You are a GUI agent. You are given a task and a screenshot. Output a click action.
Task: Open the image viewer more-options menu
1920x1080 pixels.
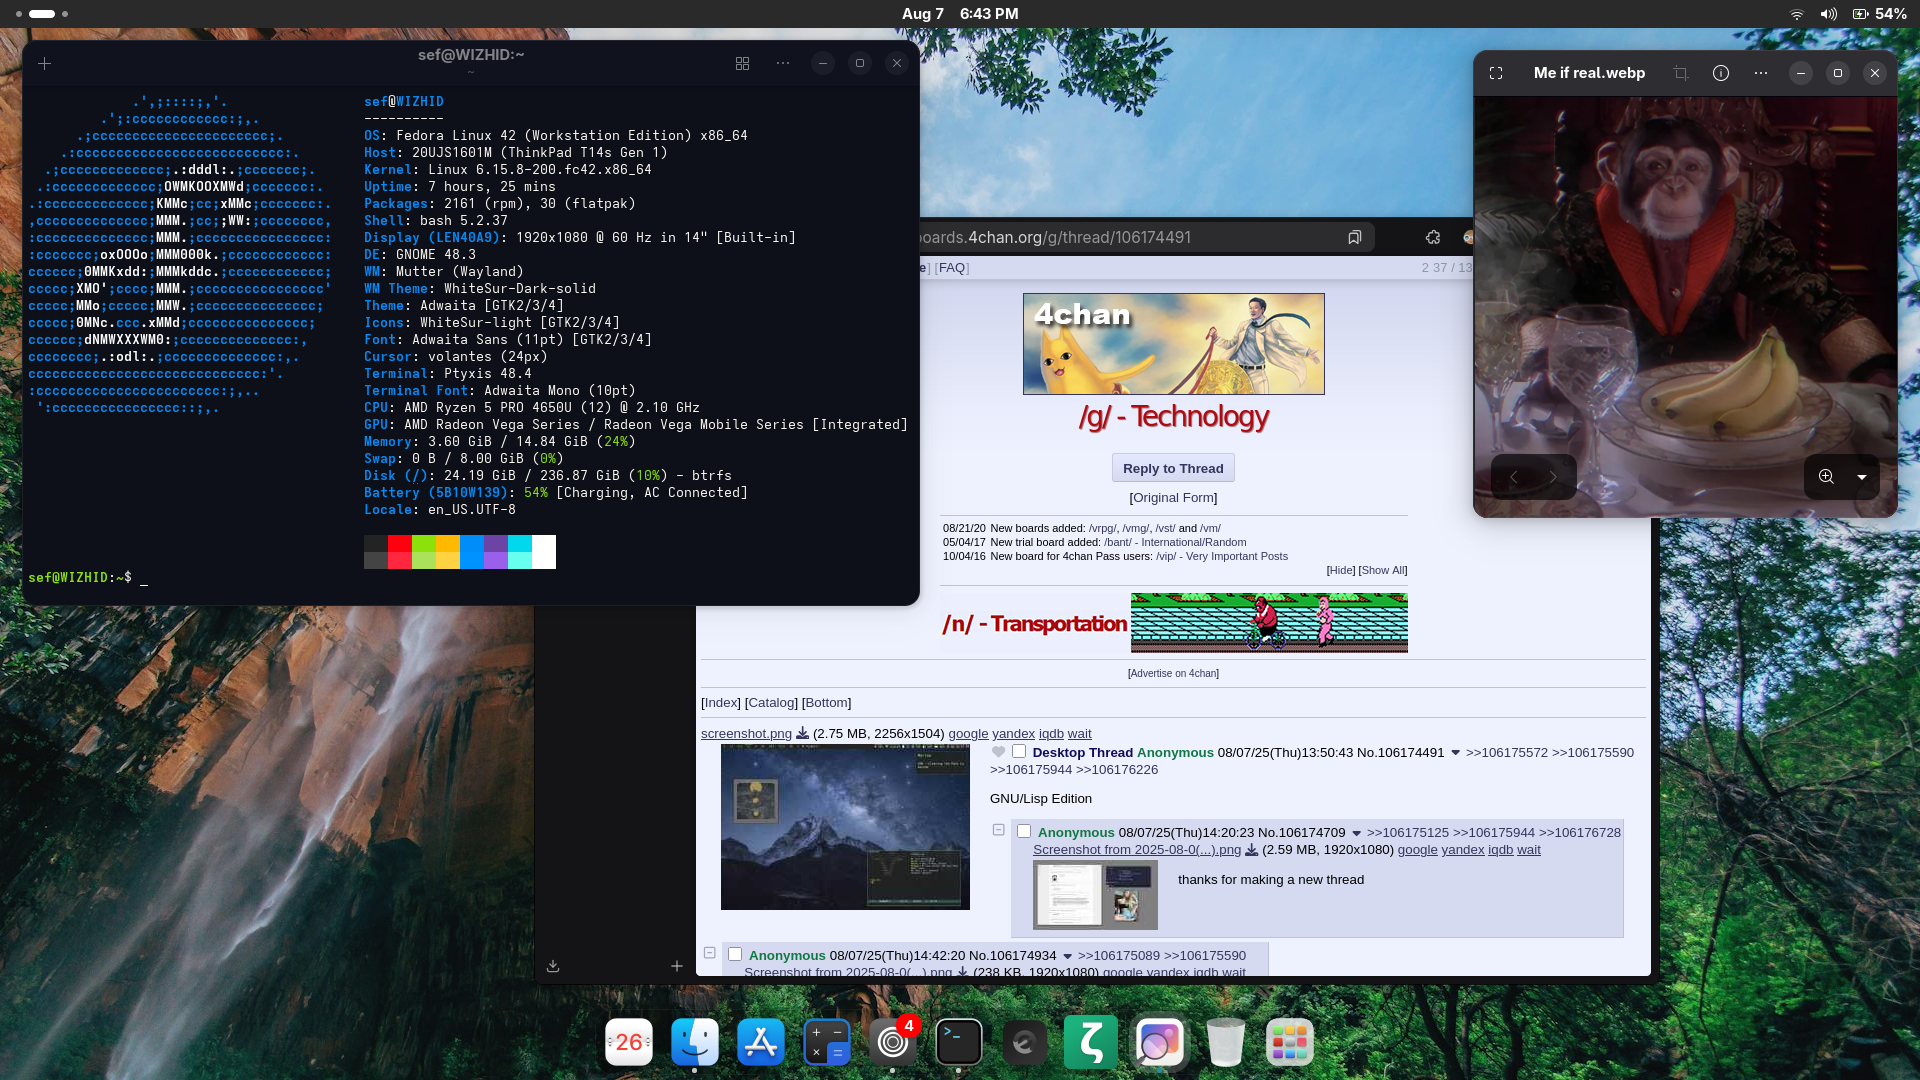pyautogui.click(x=1761, y=73)
